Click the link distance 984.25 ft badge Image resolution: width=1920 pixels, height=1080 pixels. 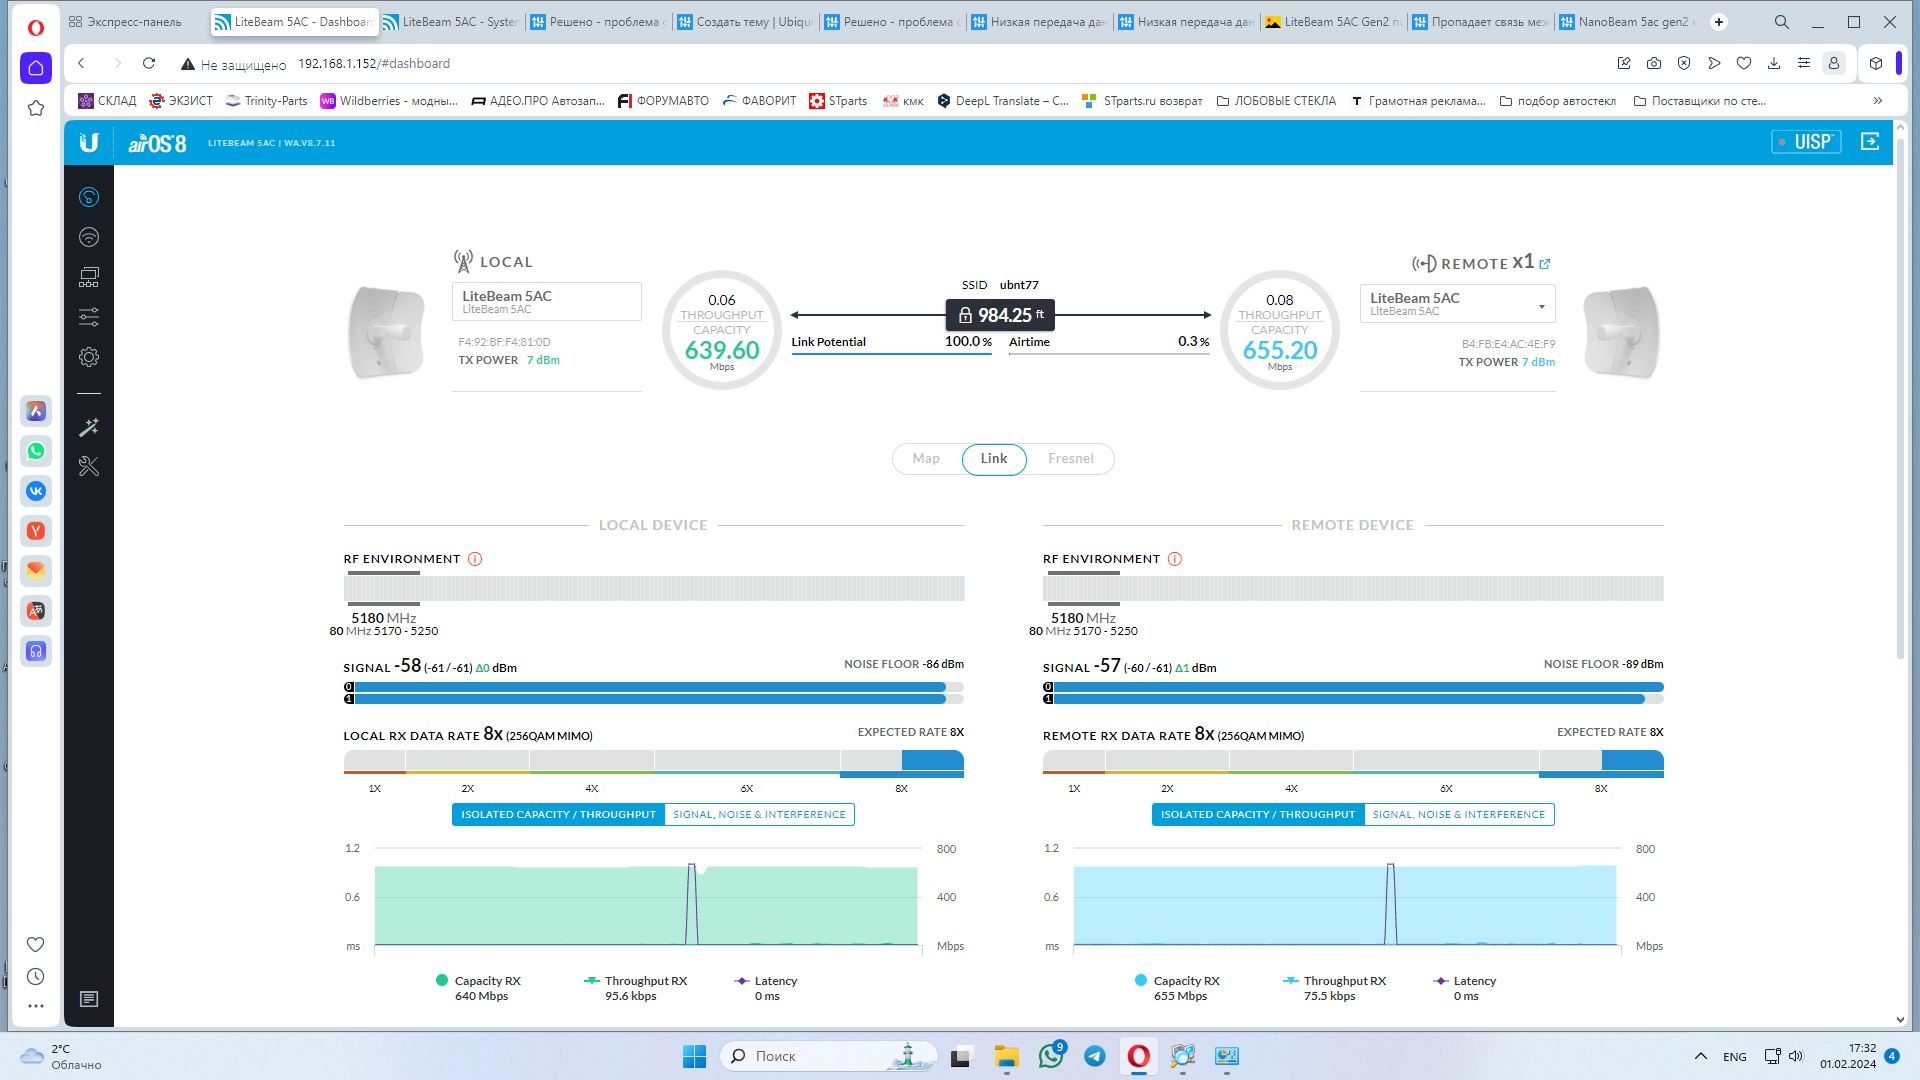pos(1000,315)
